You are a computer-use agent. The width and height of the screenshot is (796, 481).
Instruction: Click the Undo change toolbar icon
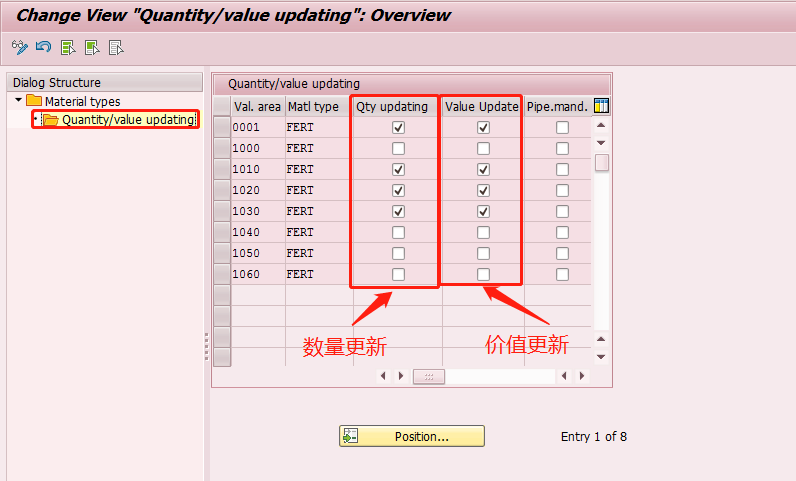pos(43,48)
